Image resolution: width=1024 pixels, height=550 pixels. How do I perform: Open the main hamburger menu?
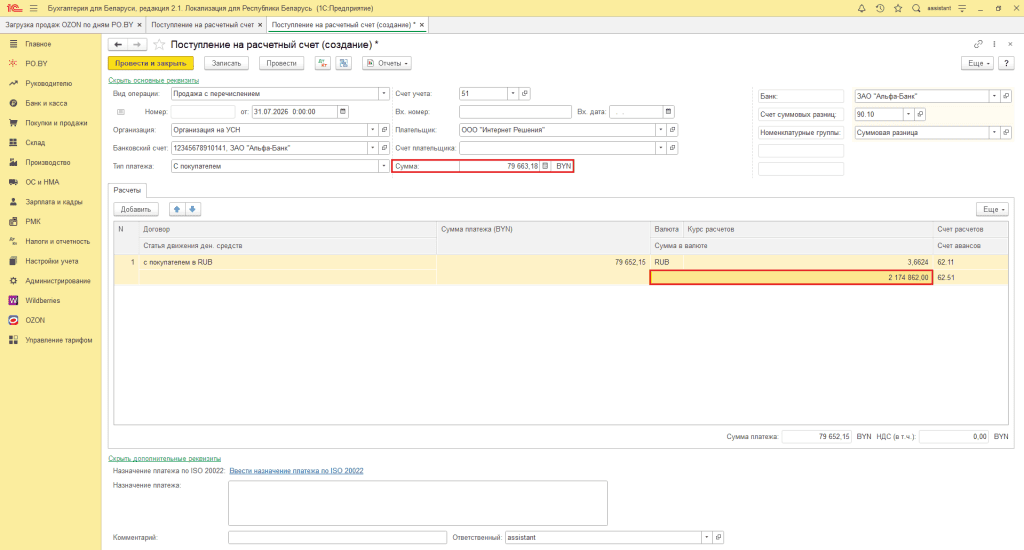click(33, 8)
